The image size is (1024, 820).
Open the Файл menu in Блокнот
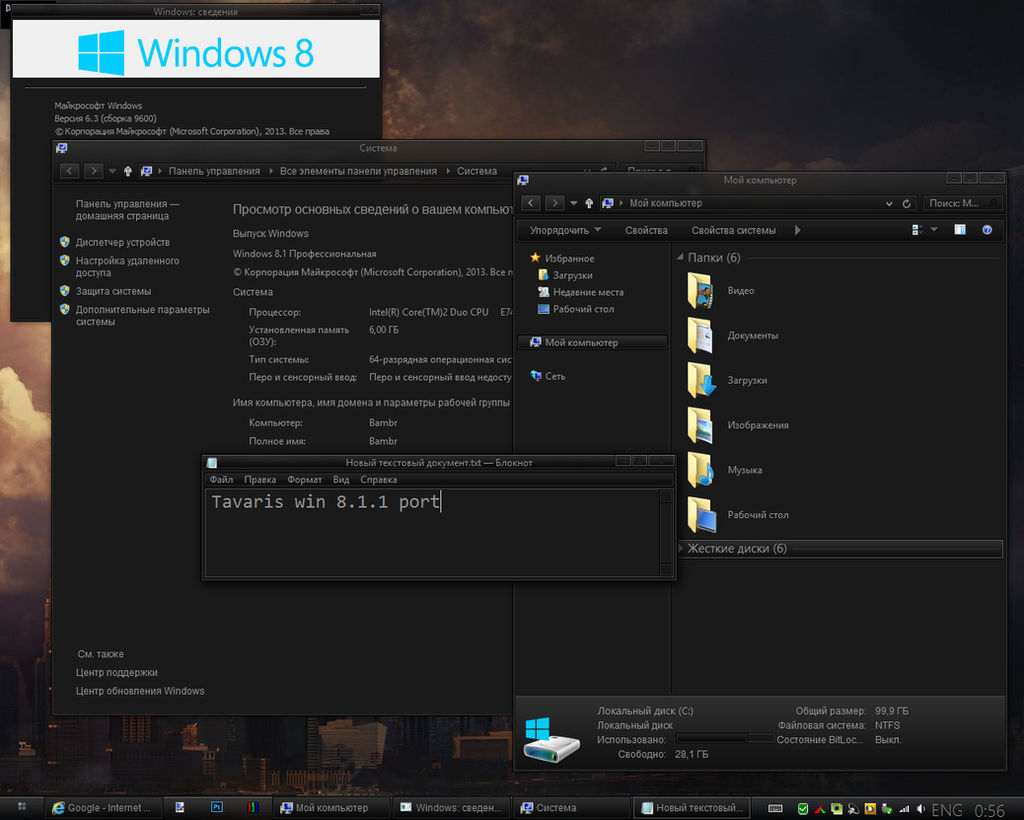(221, 480)
